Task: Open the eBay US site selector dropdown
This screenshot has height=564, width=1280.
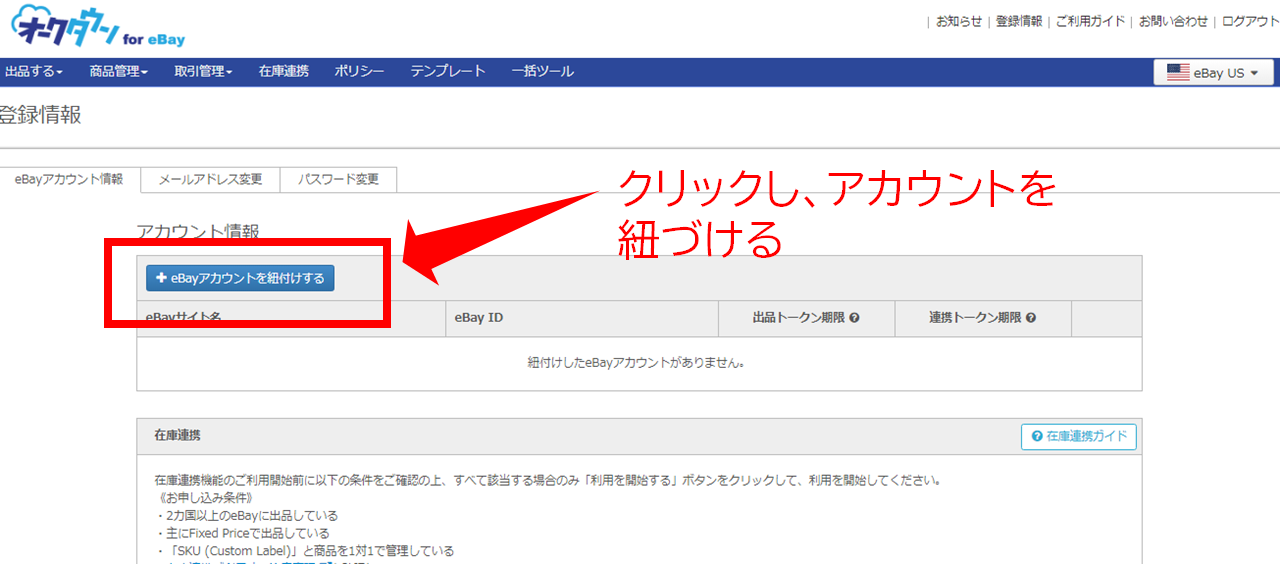Action: tap(1213, 72)
